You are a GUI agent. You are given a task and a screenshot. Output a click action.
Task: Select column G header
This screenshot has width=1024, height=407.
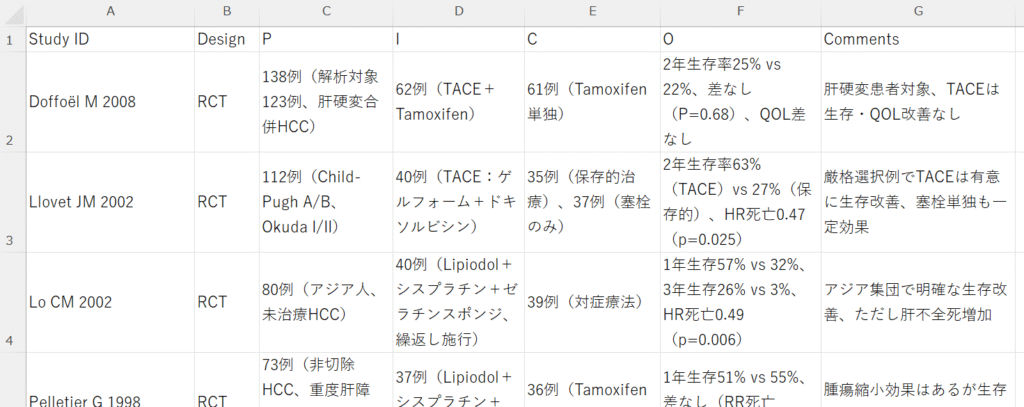point(917,10)
